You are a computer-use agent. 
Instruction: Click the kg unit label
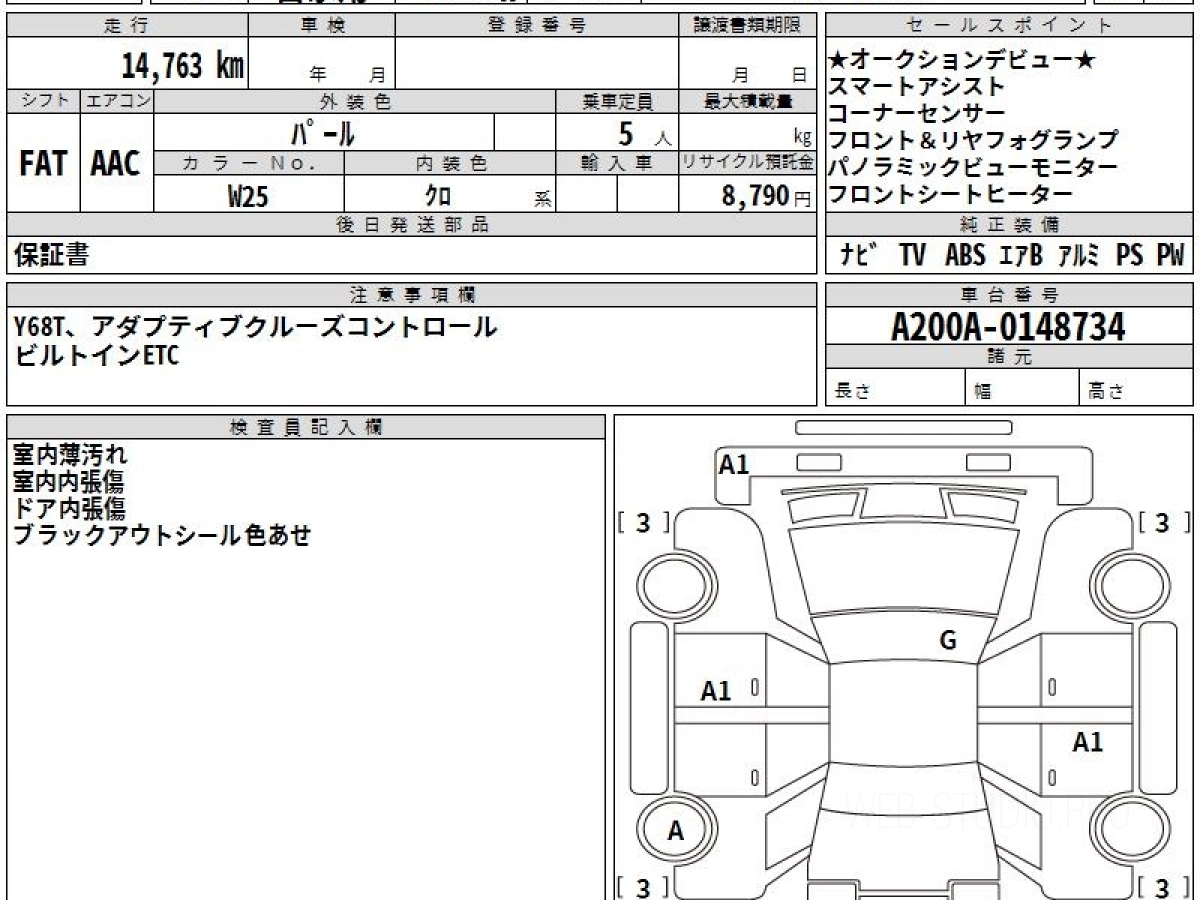(x=802, y=139)
